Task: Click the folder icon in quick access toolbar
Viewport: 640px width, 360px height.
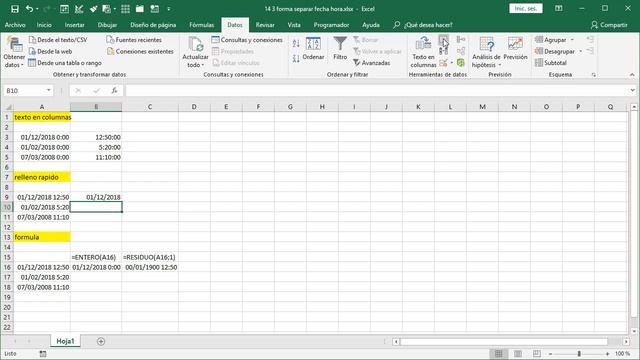Action: 140,9
